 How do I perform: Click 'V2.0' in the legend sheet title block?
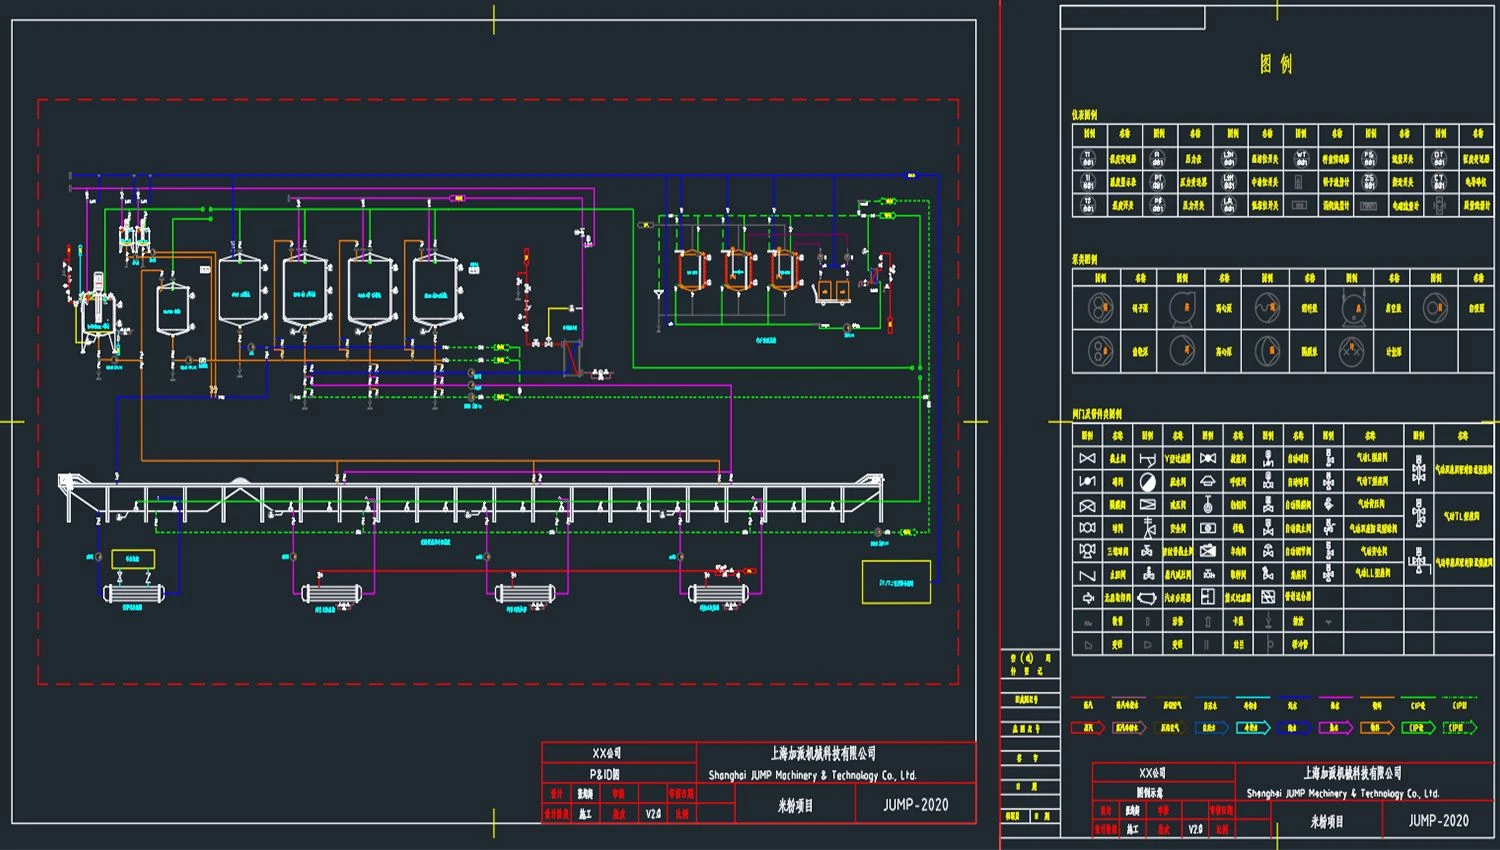(1195, 829)
